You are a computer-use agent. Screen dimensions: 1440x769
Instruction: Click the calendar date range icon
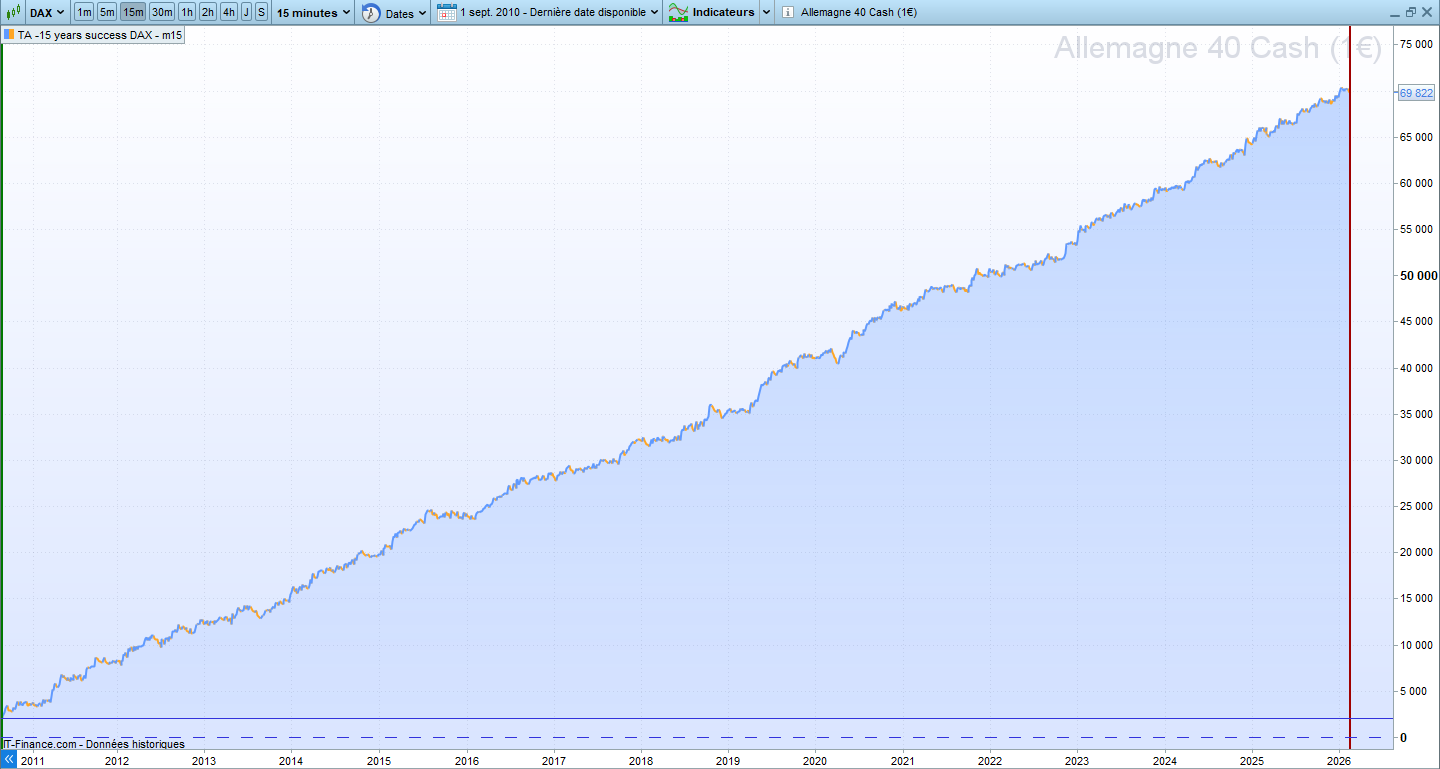coord(447,13)
